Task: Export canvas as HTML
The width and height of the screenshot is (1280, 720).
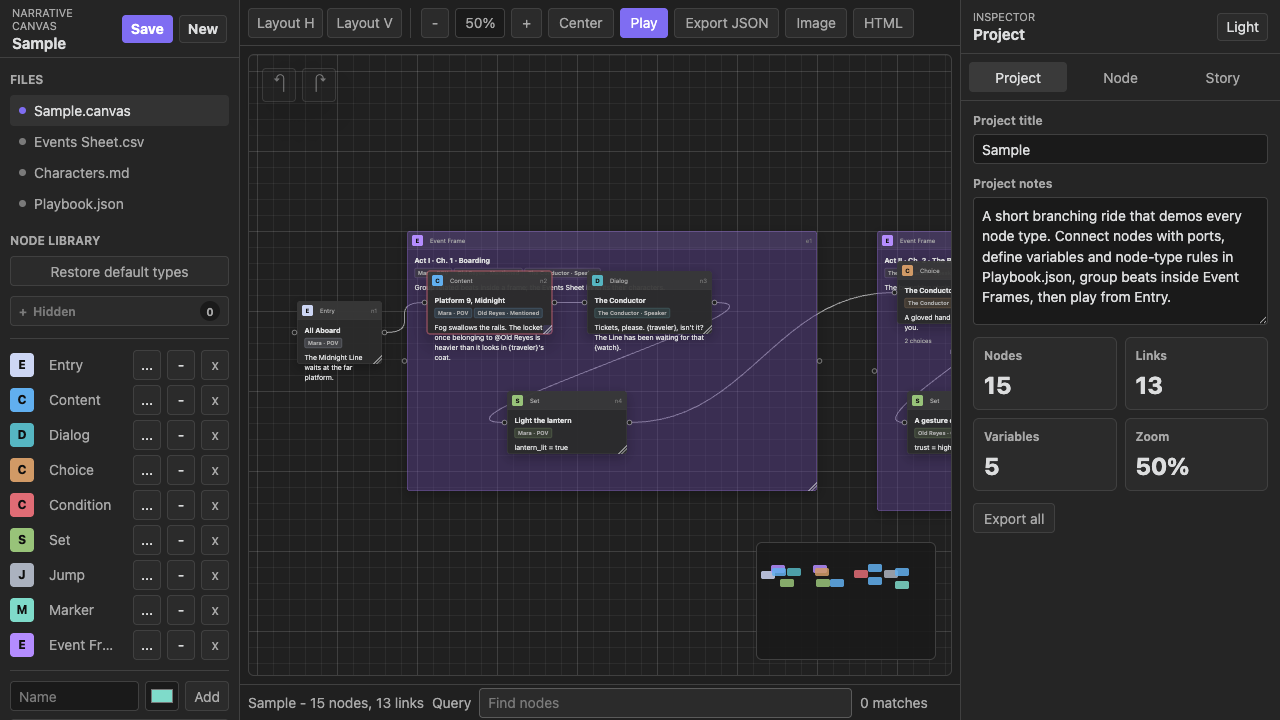Action: click(883, 23)
